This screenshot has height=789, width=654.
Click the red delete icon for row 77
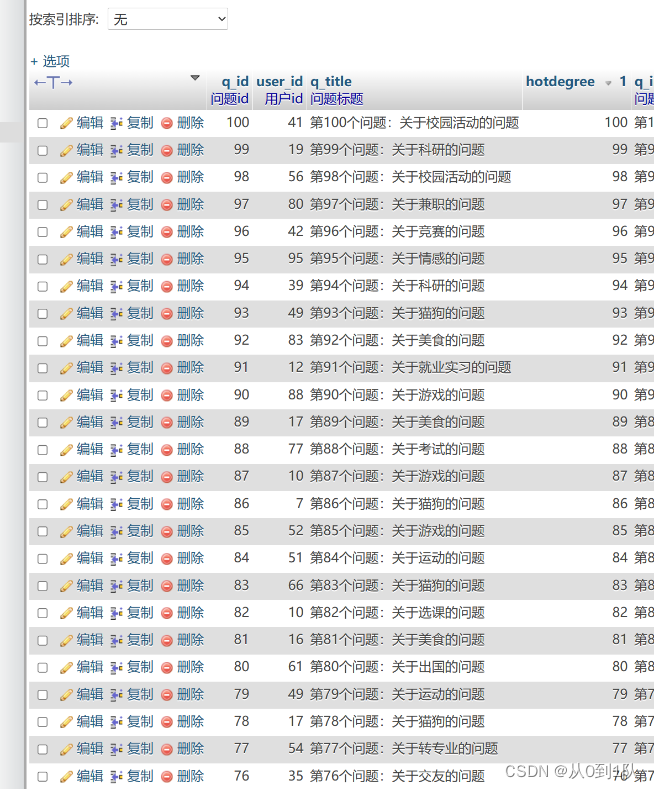point(167,749)
